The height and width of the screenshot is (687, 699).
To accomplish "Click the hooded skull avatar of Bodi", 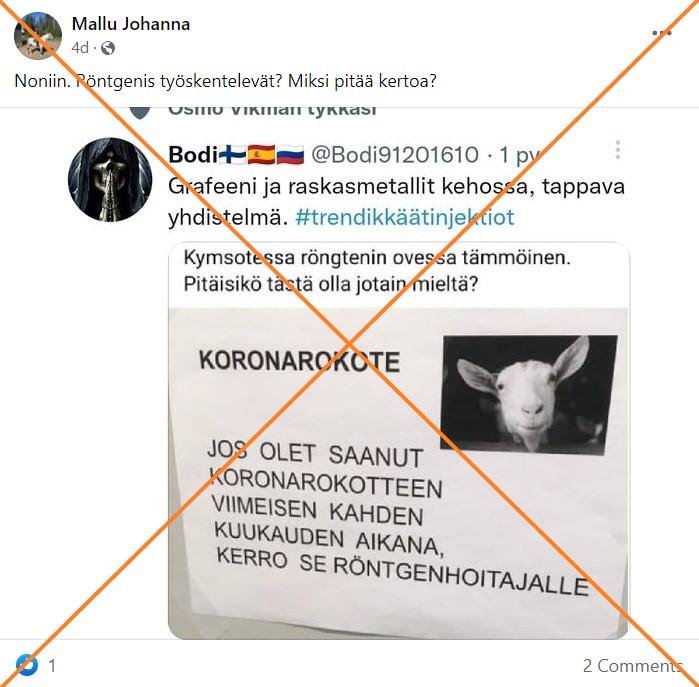I will (110, 180).
